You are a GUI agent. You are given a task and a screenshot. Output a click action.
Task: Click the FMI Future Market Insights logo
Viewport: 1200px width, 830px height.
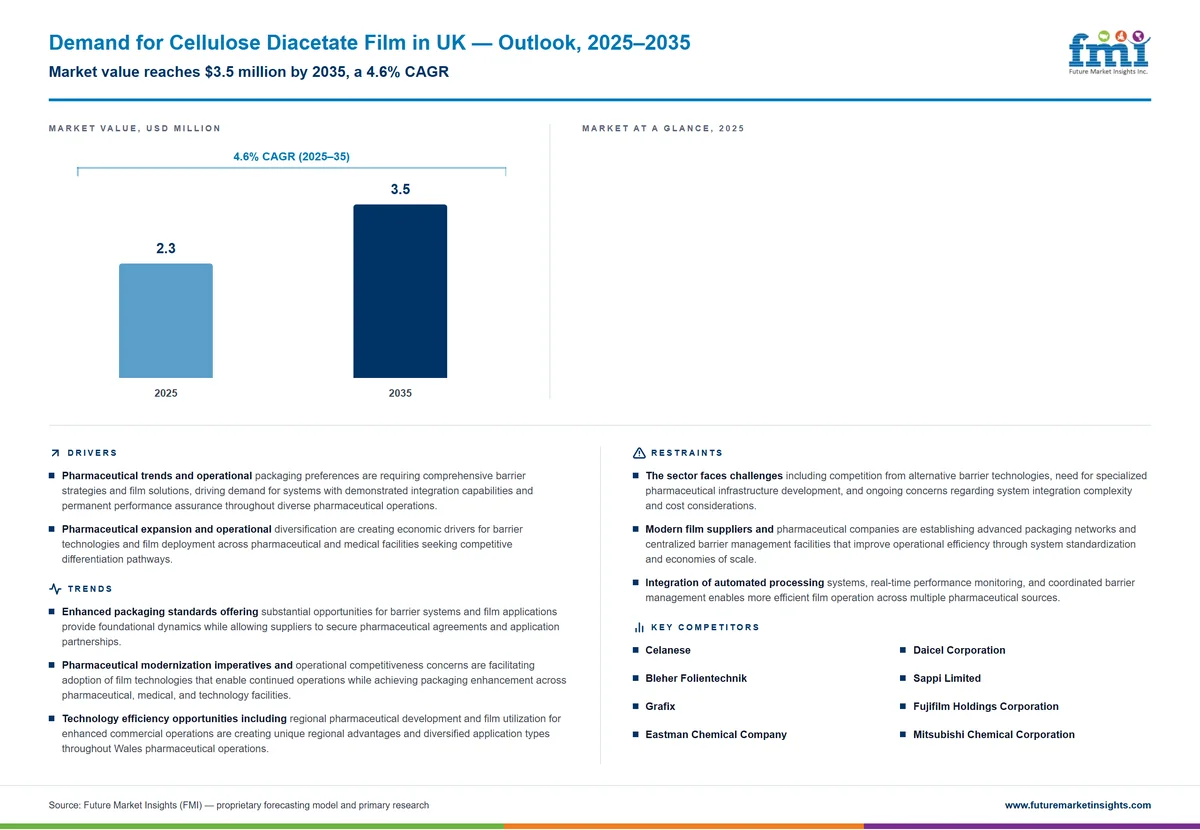pos(1108,52)
